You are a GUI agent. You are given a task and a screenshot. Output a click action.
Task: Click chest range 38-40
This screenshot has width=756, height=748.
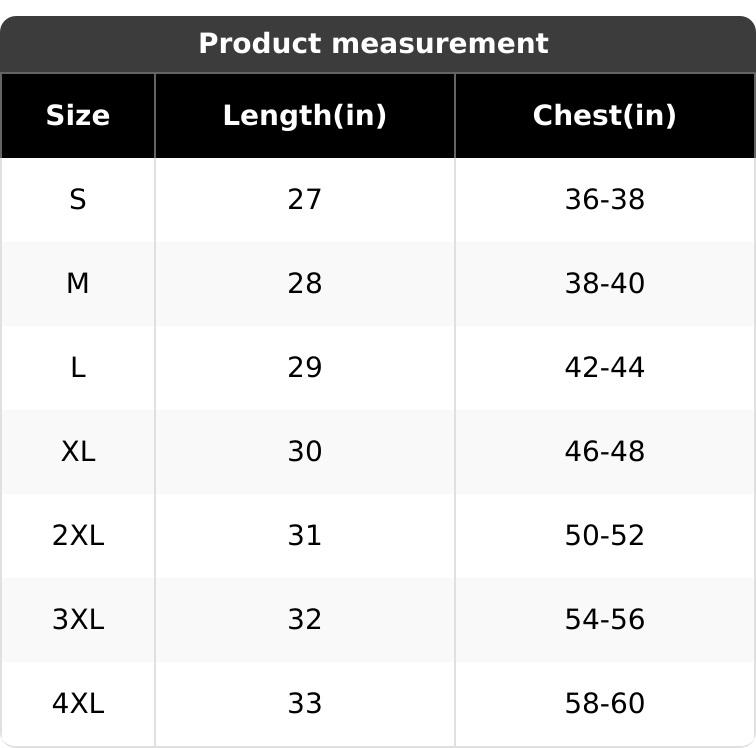604,284
